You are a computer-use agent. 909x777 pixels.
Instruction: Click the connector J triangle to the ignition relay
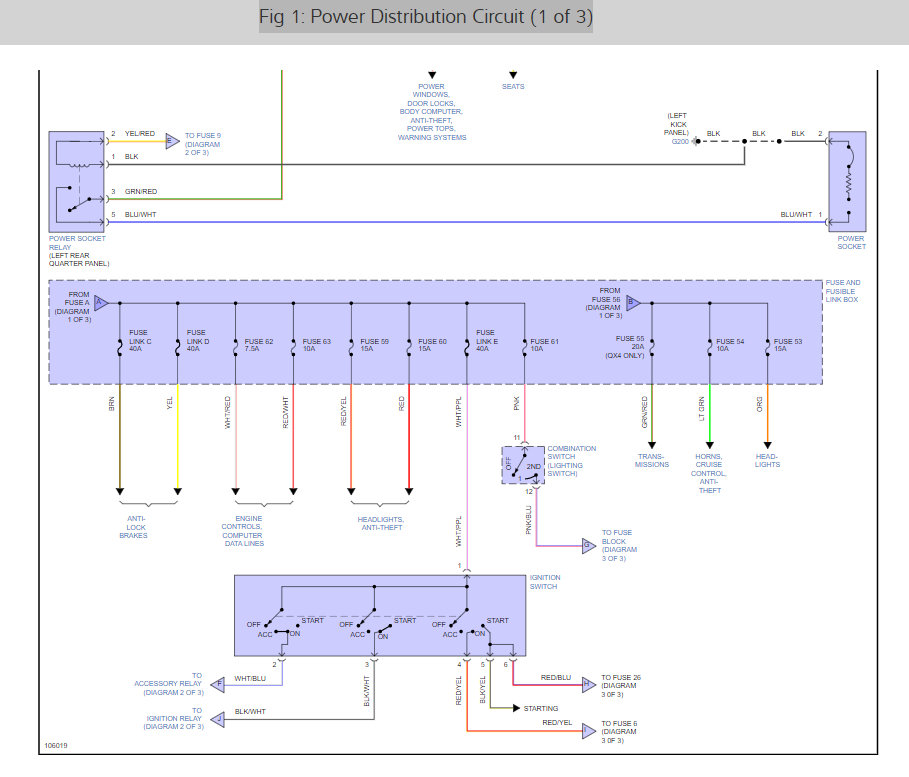pos(217,720)
